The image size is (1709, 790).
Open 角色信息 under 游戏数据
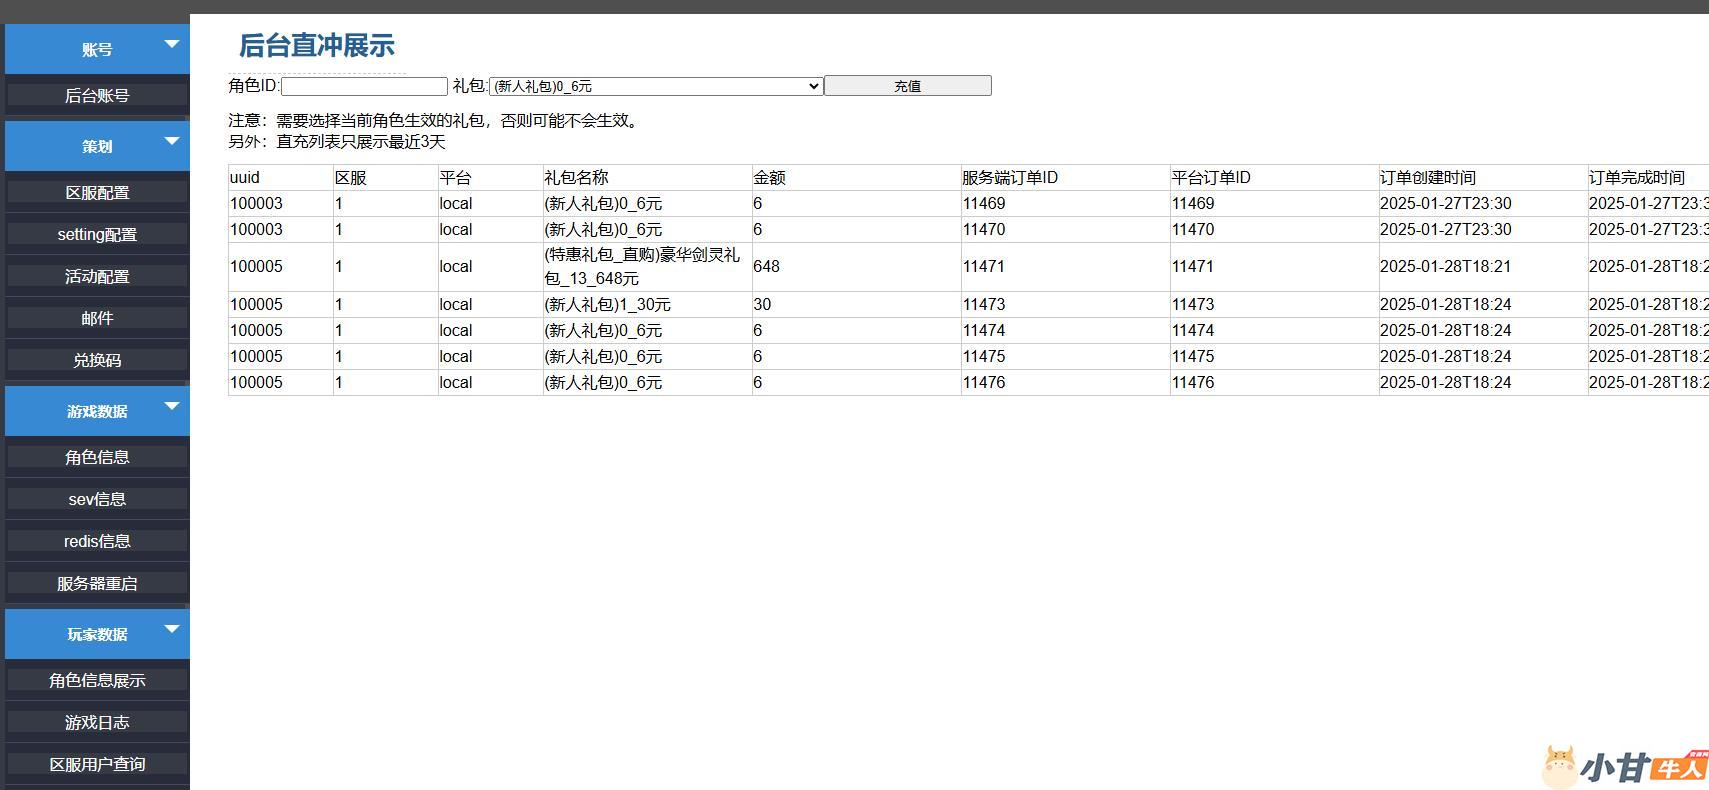pyautogui.click(x=97, y=458)
